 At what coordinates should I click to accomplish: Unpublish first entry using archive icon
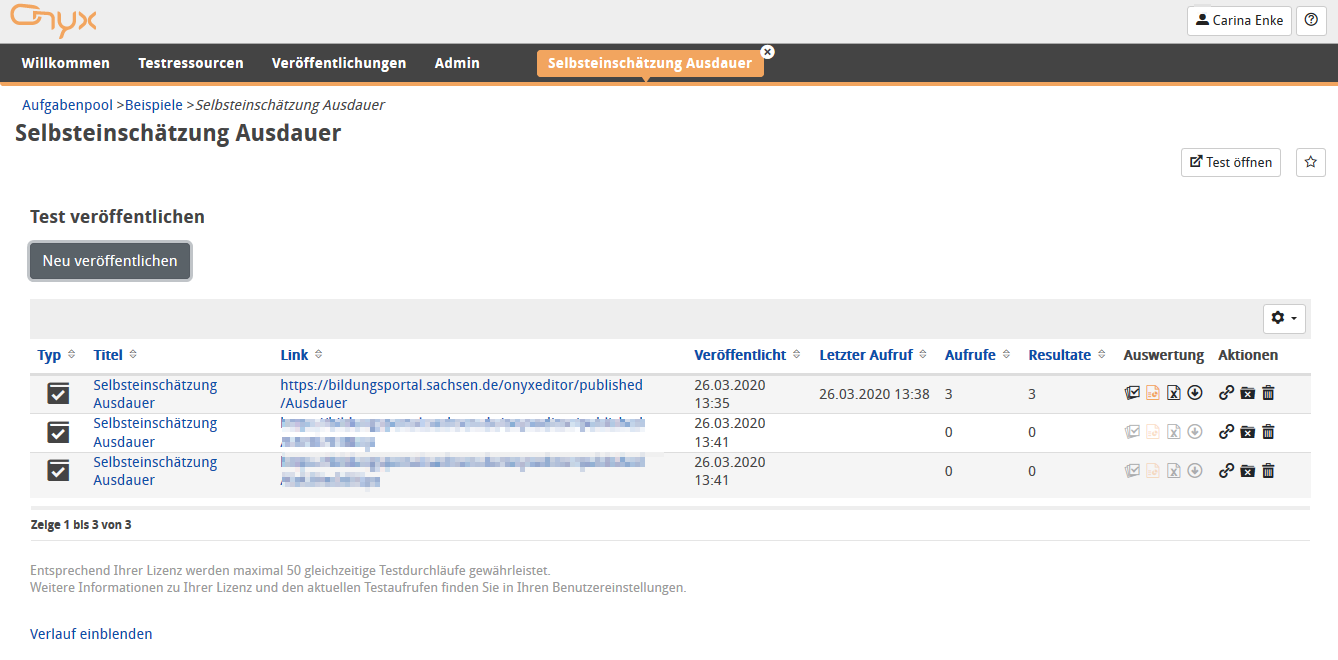[x=1247, y=392]
